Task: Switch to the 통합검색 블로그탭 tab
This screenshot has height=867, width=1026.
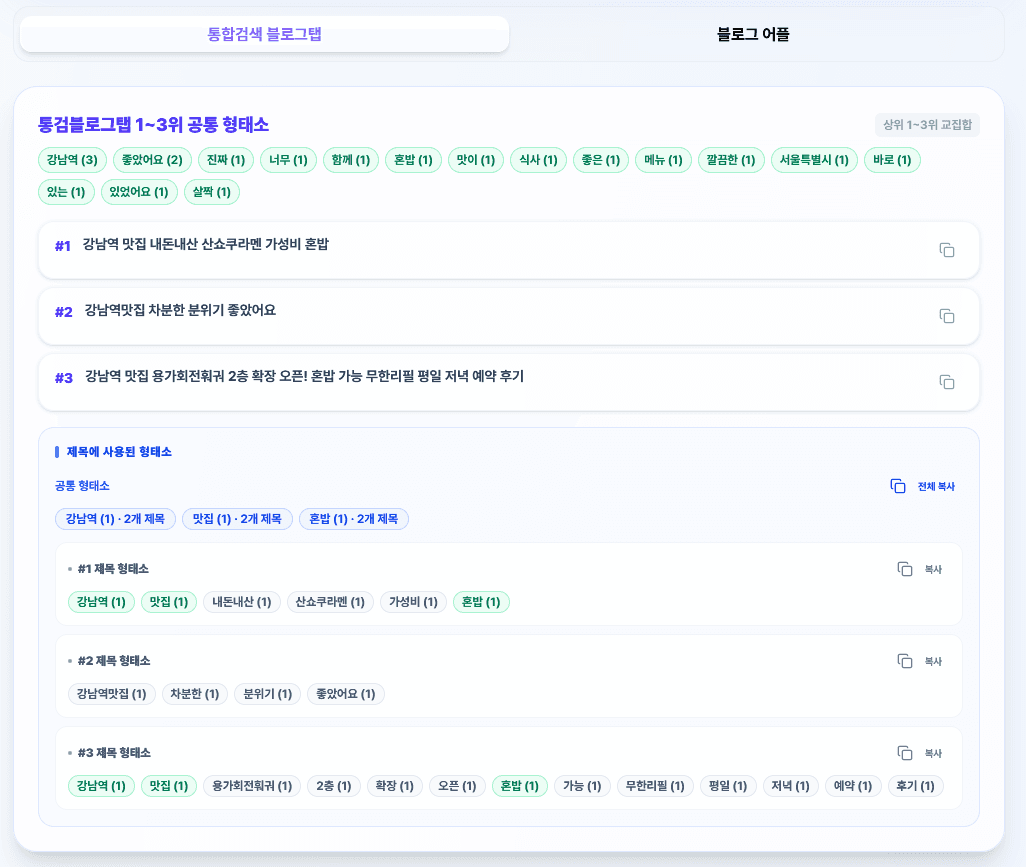Action: tap(266, 33)
